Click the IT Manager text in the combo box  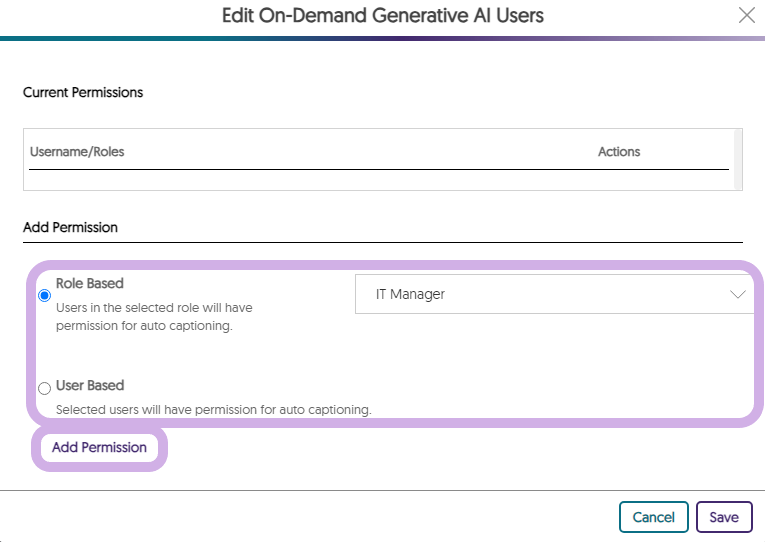click(x=410, y=294)
